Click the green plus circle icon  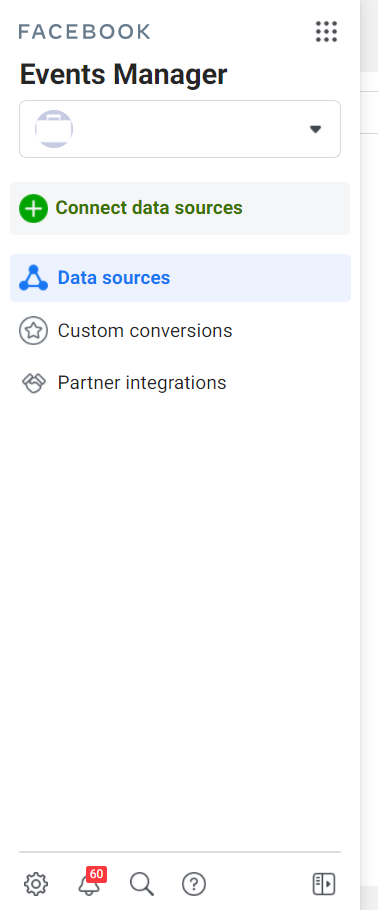(x=33, y=208)
